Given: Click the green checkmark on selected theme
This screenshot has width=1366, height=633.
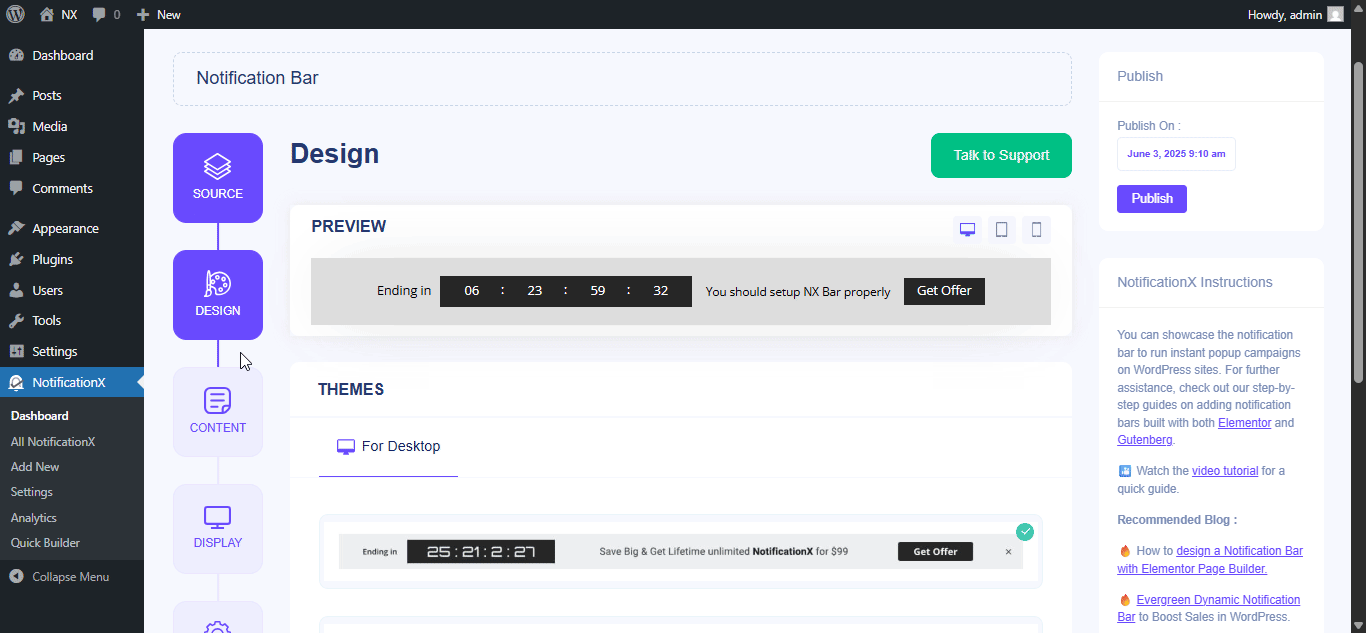Looking at the screenshot, I should pos(1025,532).
